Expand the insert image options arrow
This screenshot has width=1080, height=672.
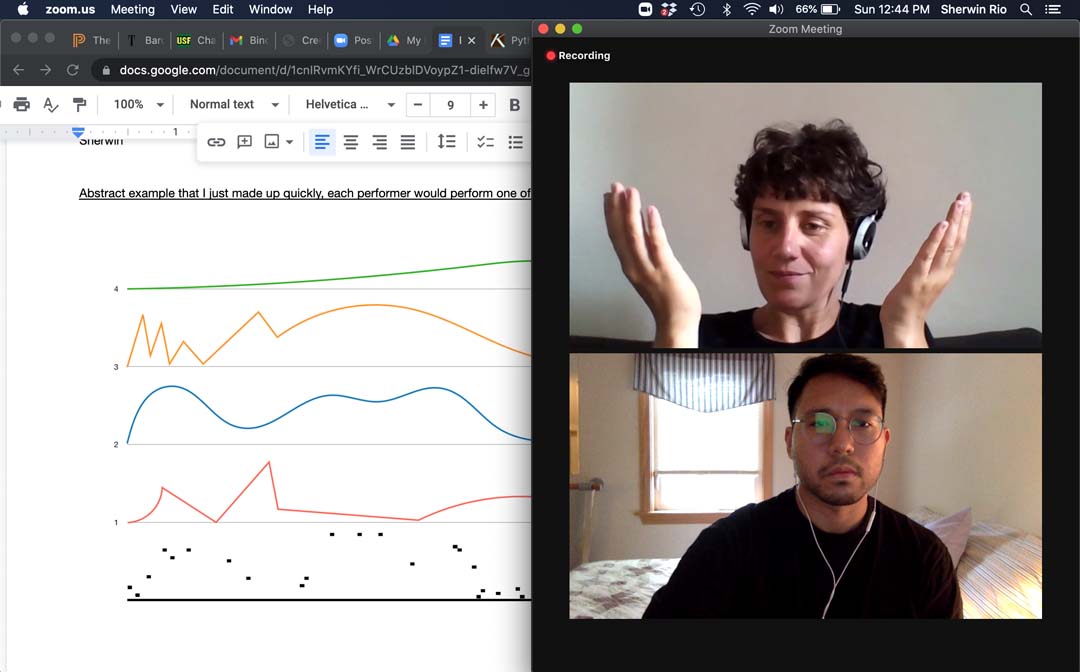coord(290,142)
